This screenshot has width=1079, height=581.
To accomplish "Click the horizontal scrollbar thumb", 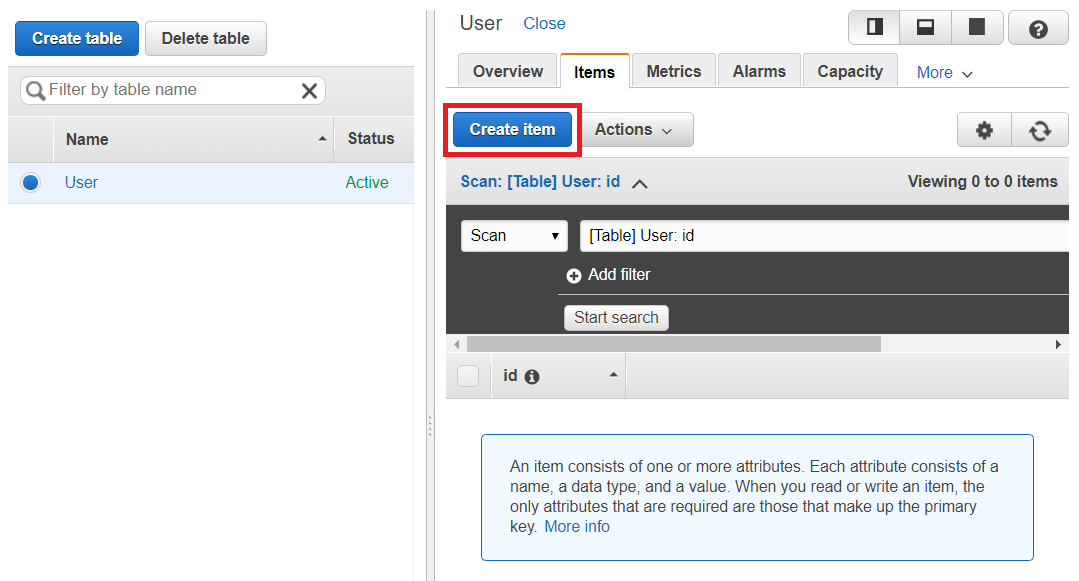I will (x=674, y=344).
